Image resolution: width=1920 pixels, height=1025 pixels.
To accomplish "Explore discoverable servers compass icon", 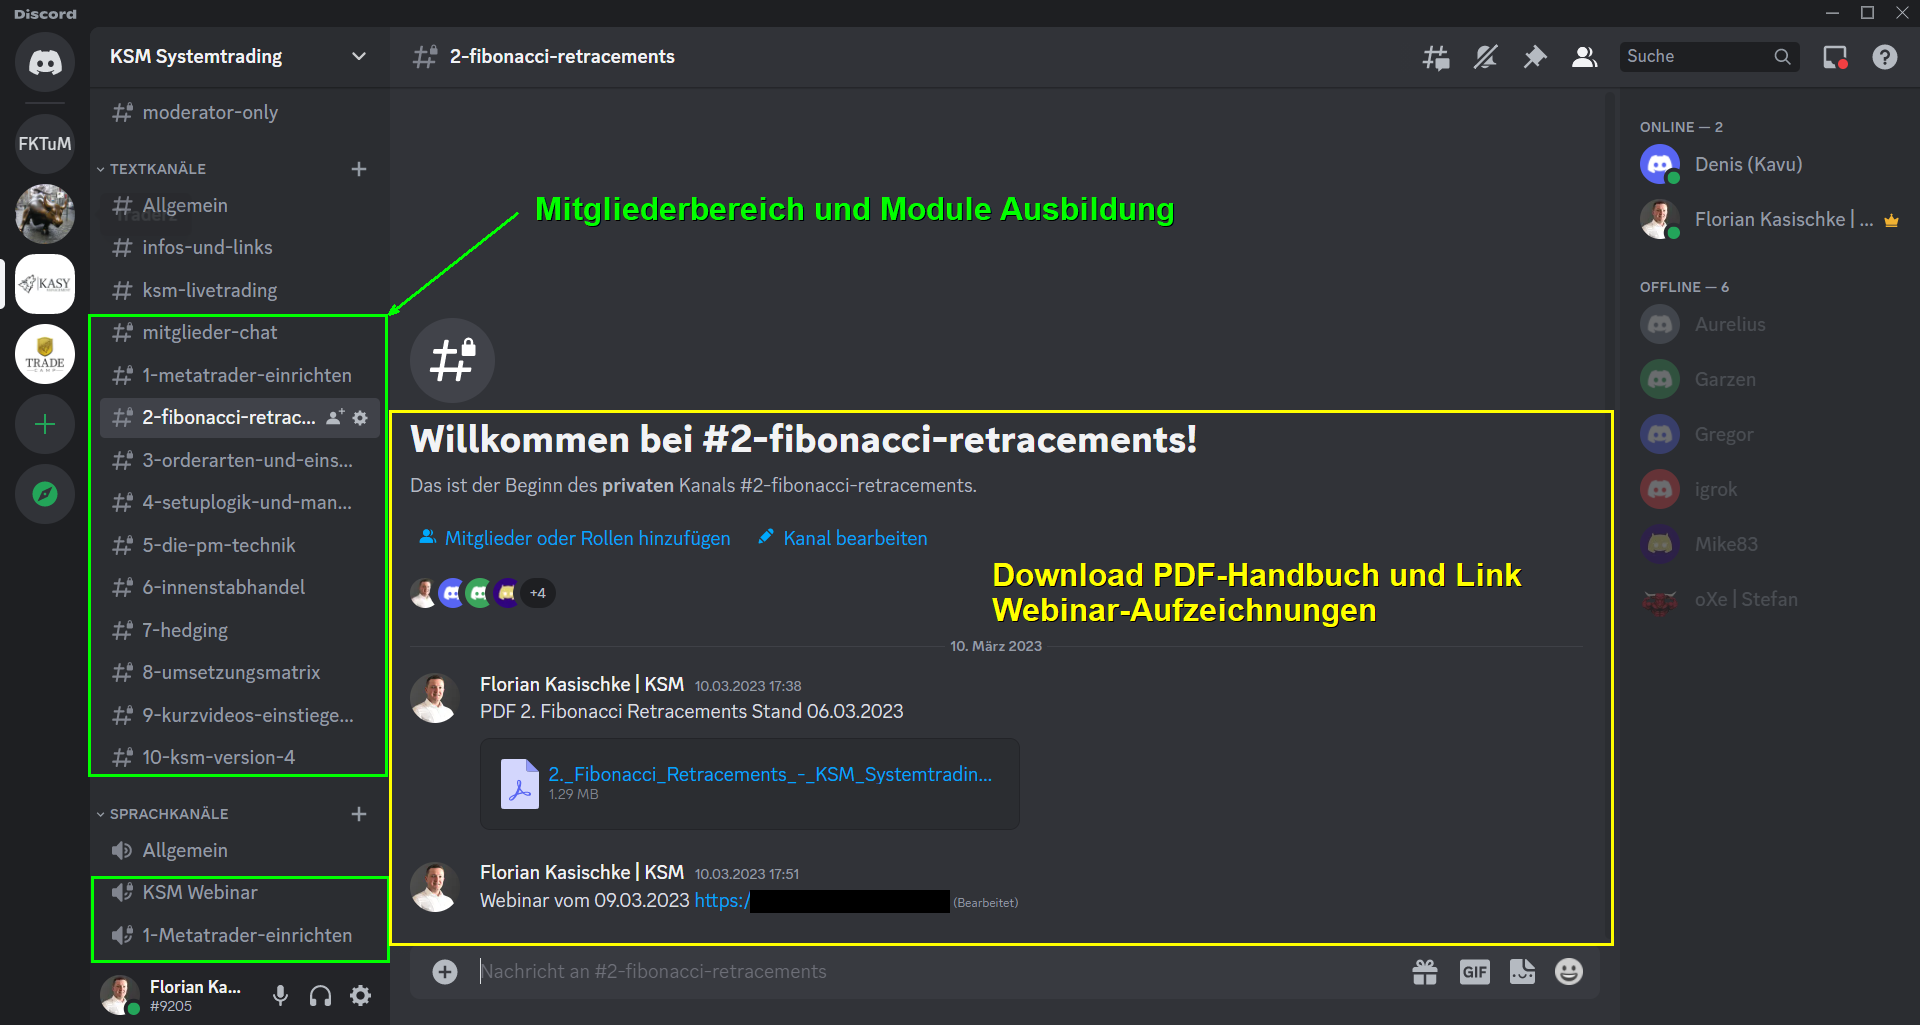I will pos(45,494).
